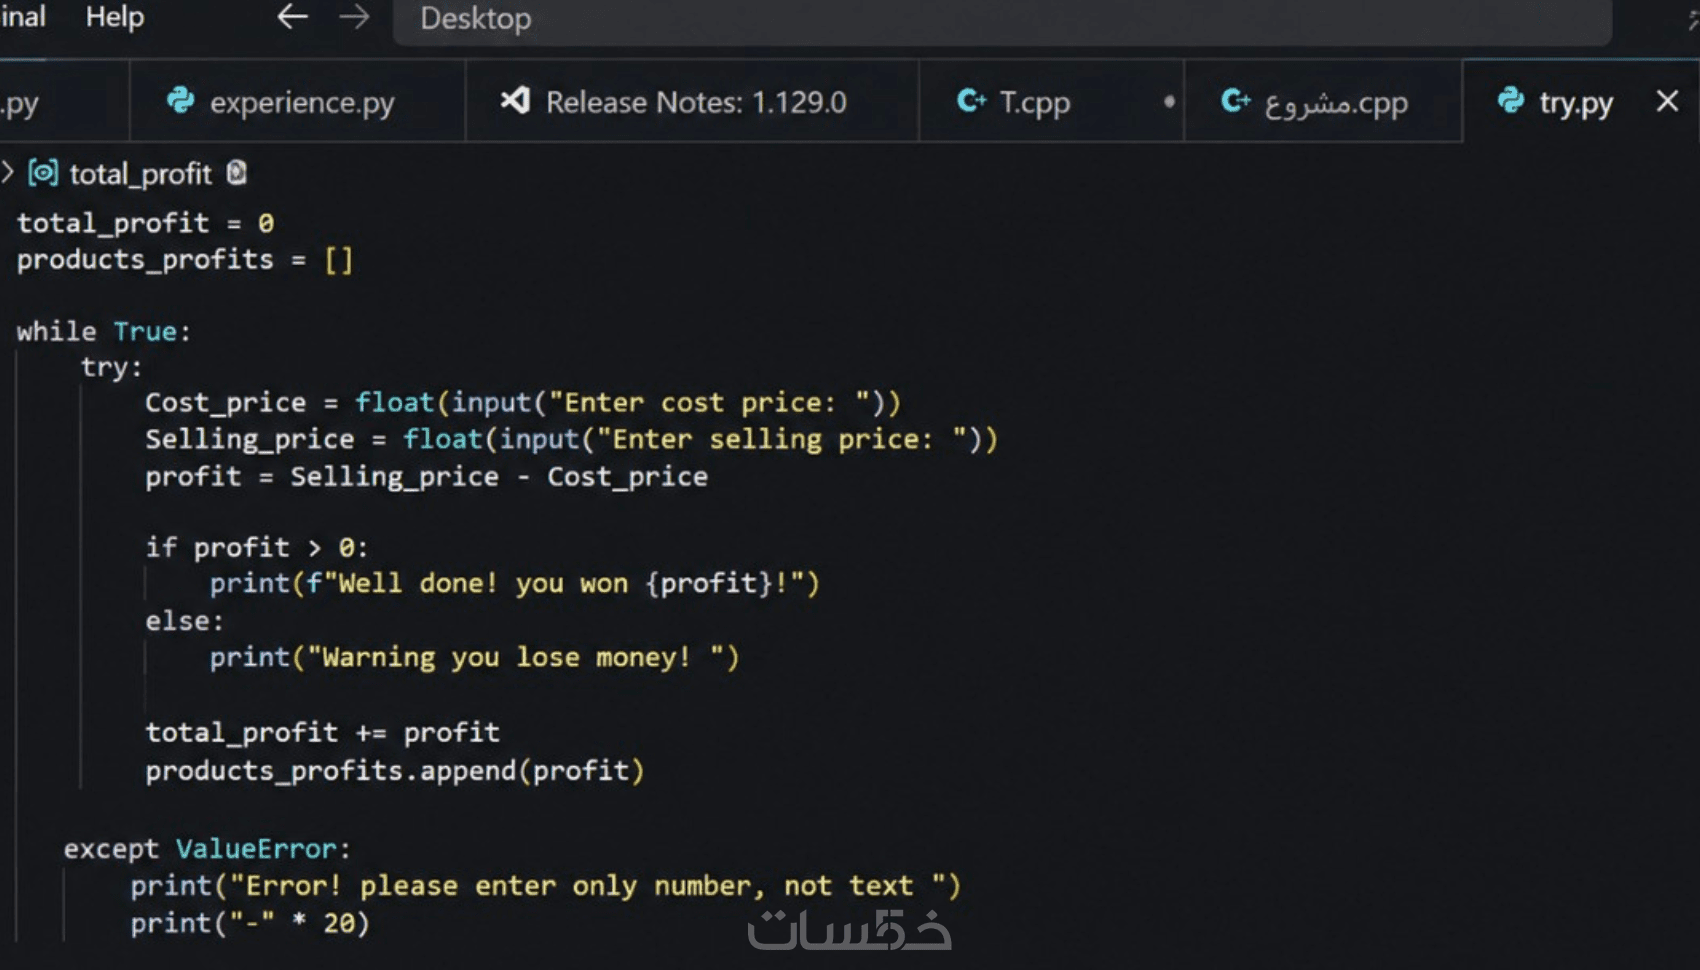Click the "except ValueError:" line
The image size is (1700, 970).
(x=207, y=849)
